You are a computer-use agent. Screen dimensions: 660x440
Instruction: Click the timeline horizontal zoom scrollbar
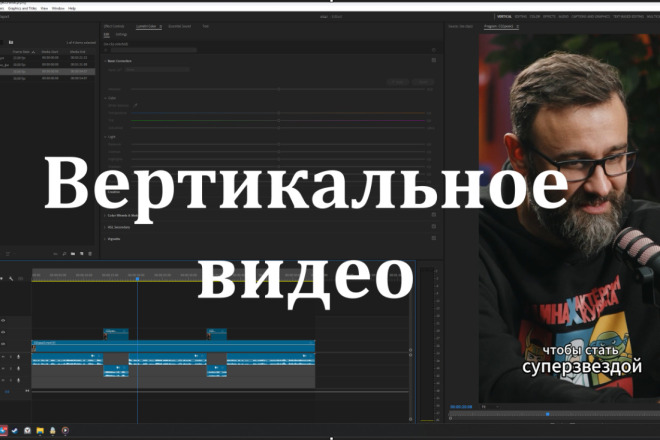pos(220,392)
